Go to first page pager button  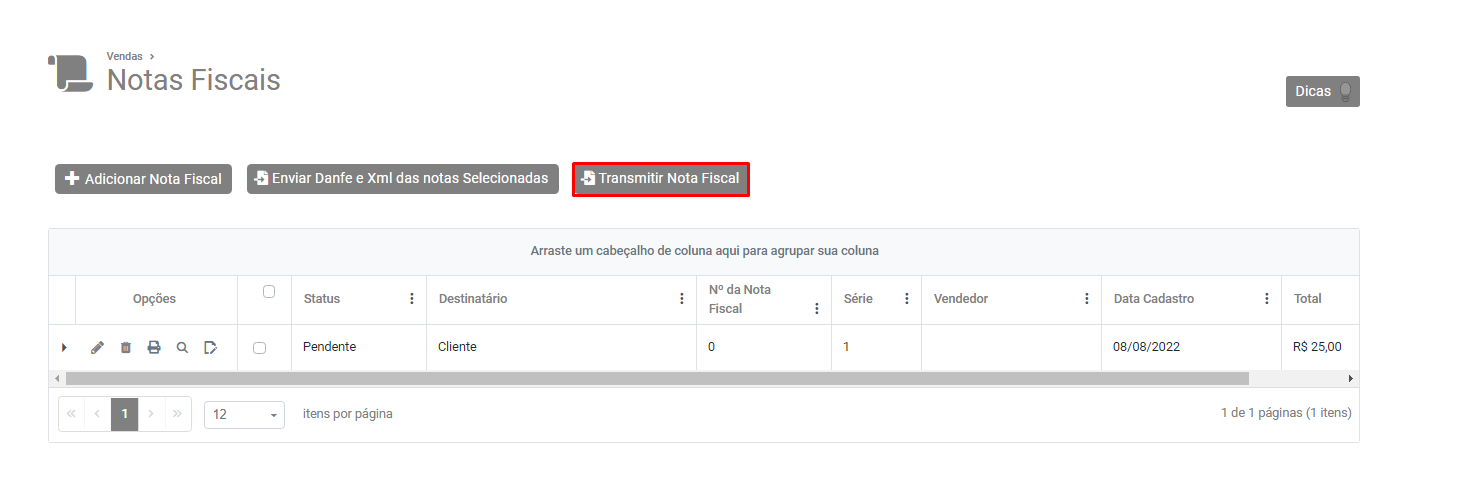[71, 414]
